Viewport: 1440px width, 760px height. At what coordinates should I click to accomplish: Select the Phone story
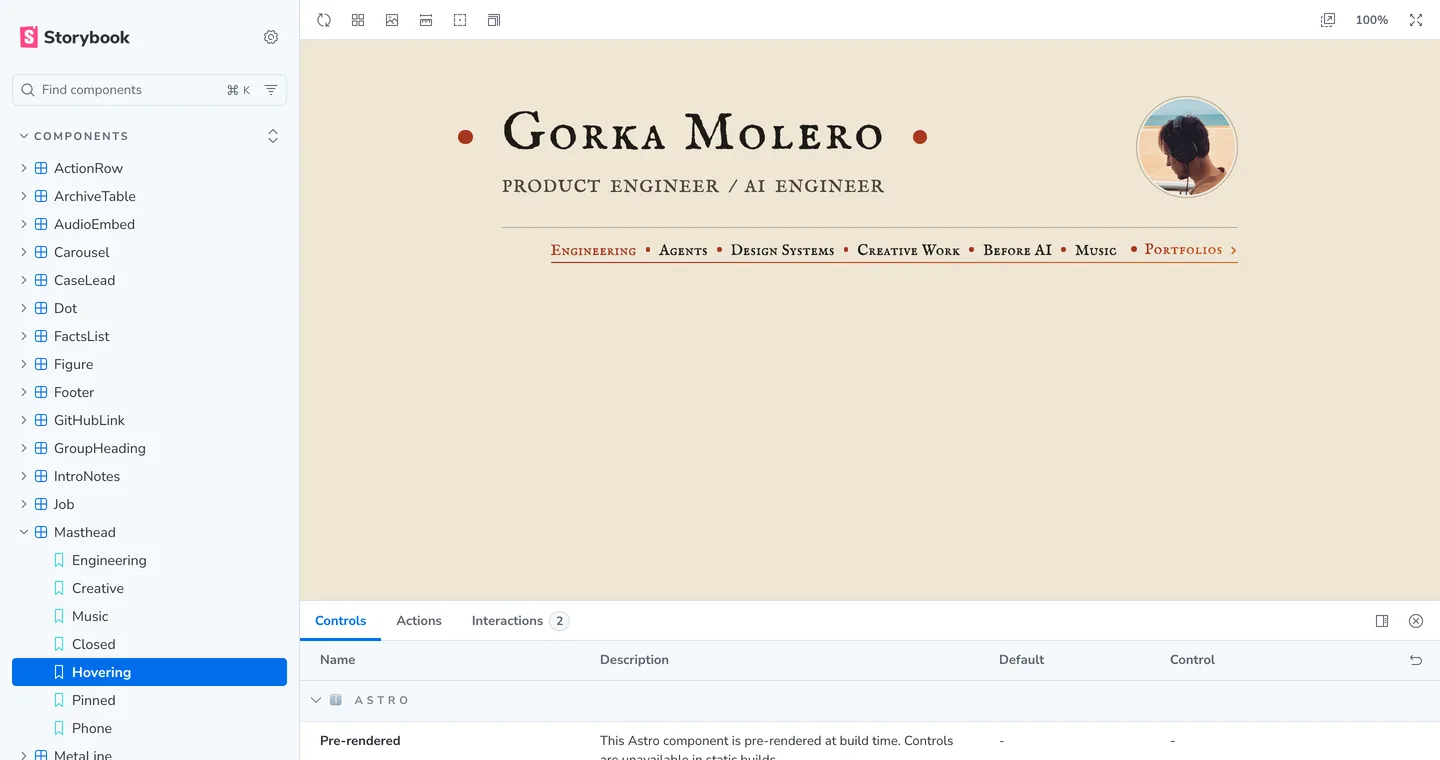point(91,728)
